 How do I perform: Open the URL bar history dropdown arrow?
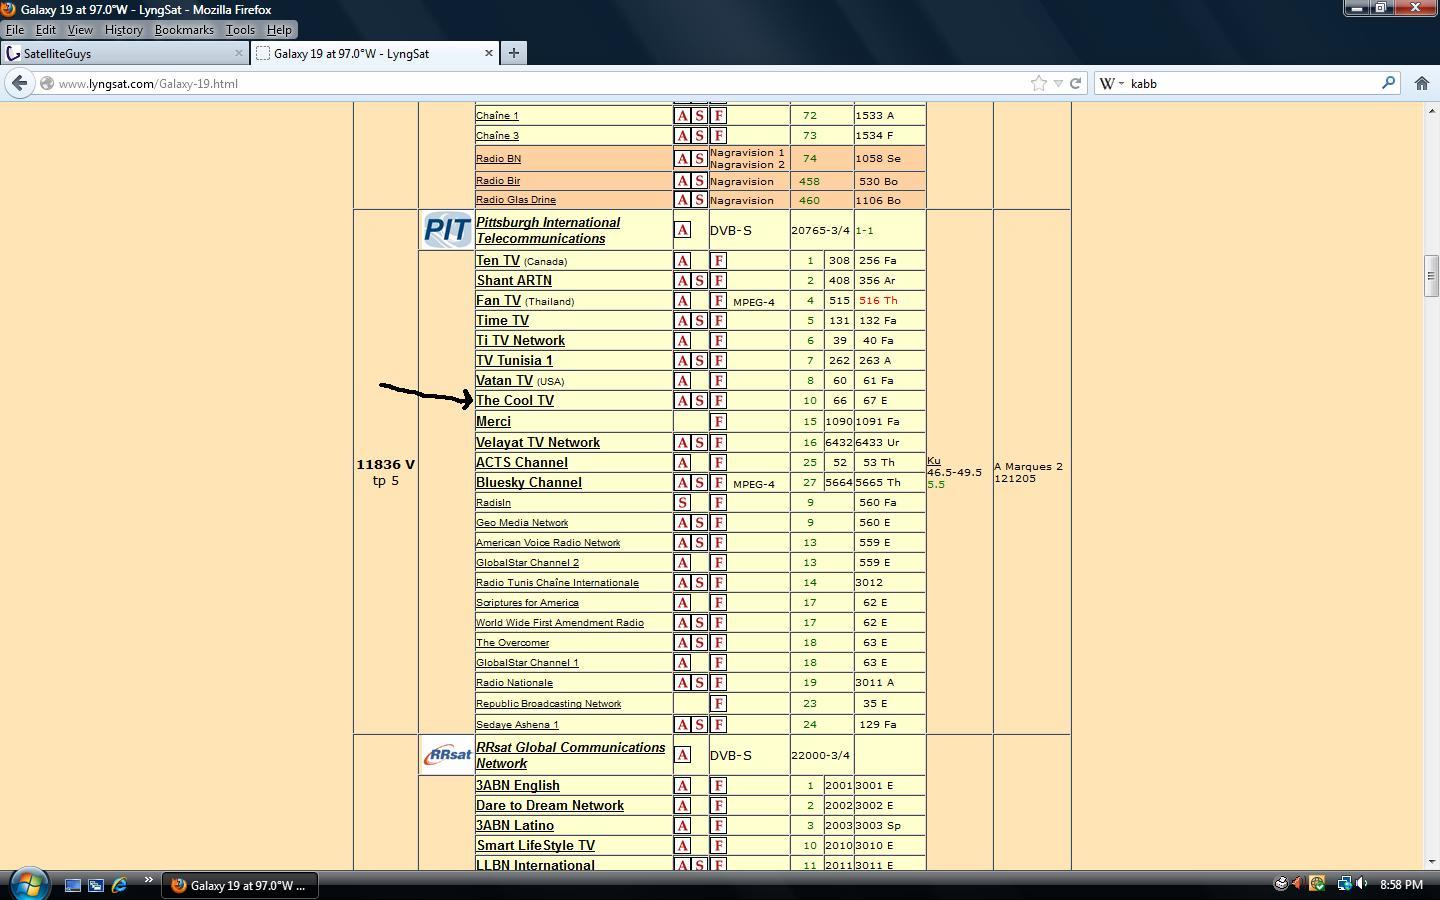click(x=1058, y=84)
